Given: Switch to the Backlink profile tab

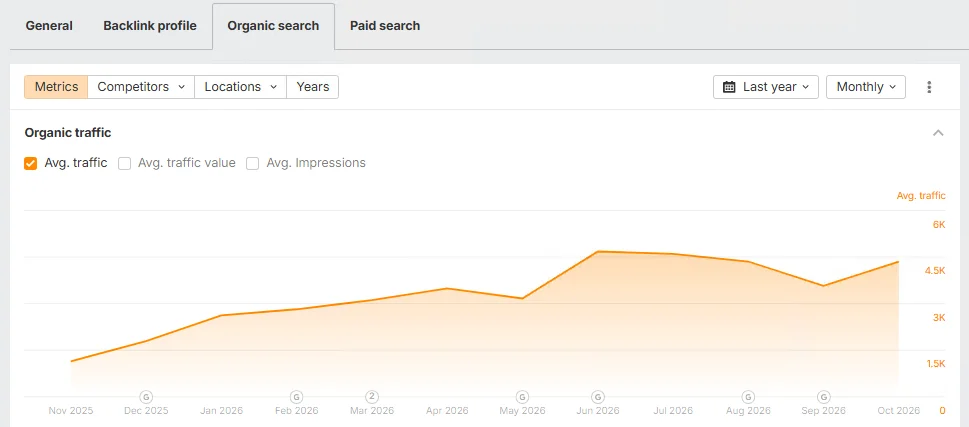Looking at the screenshot, I should [x=150, y=26].
